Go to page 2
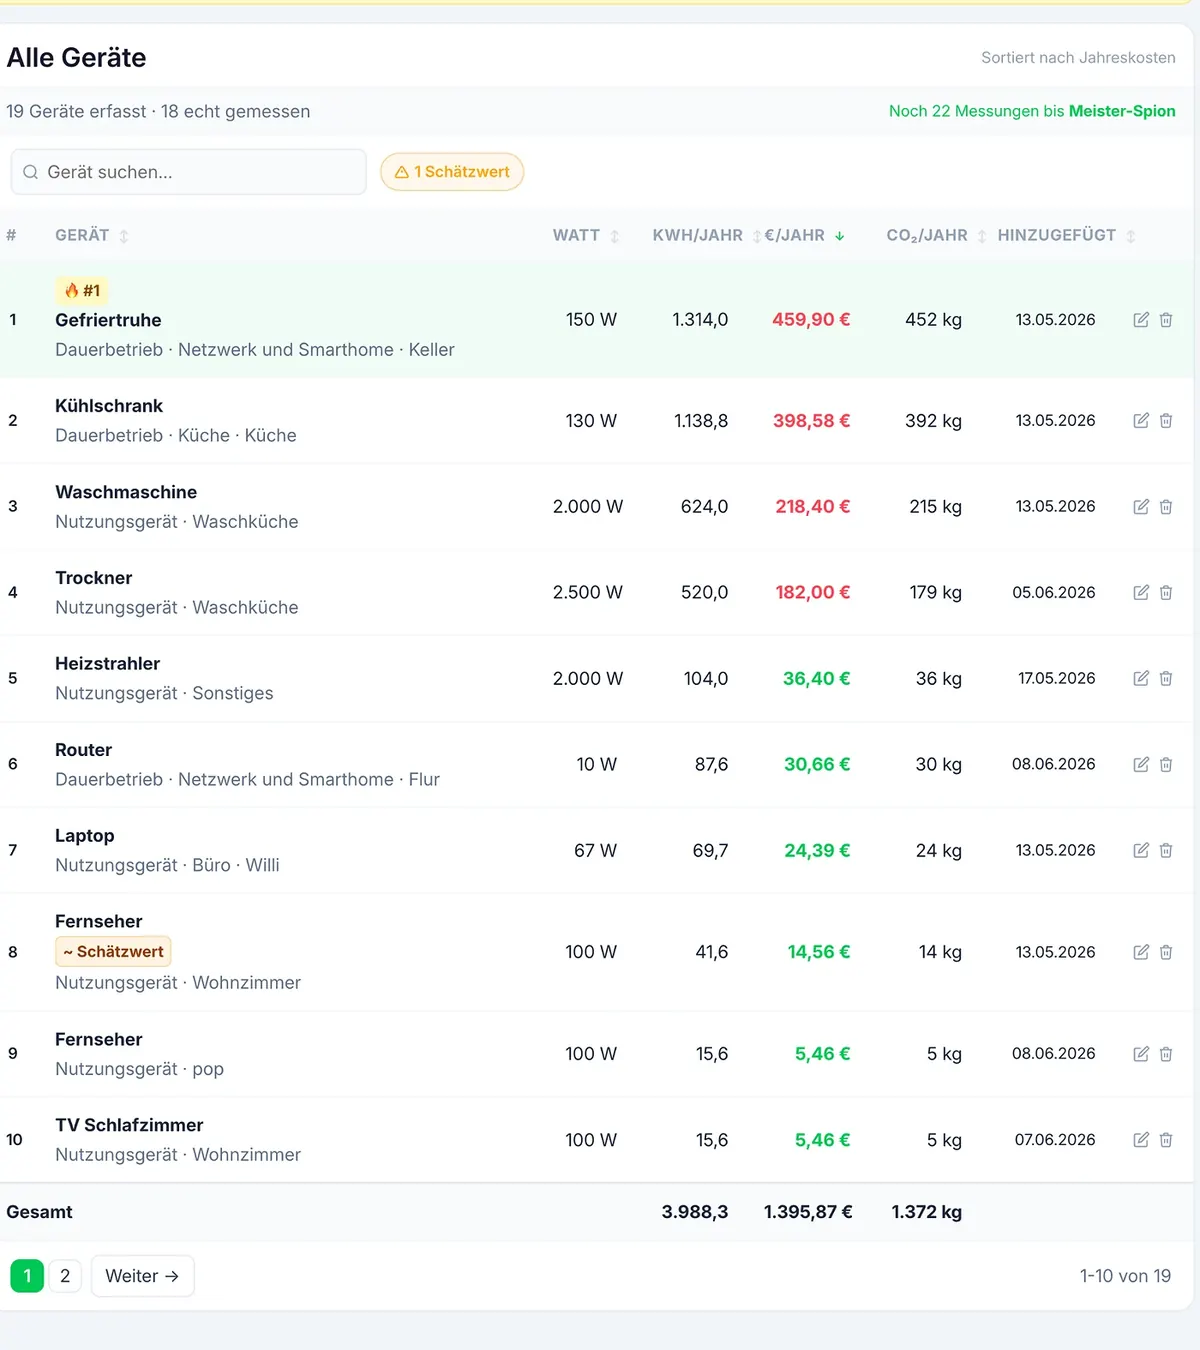1200x1350 pixels. (65, 1276)
